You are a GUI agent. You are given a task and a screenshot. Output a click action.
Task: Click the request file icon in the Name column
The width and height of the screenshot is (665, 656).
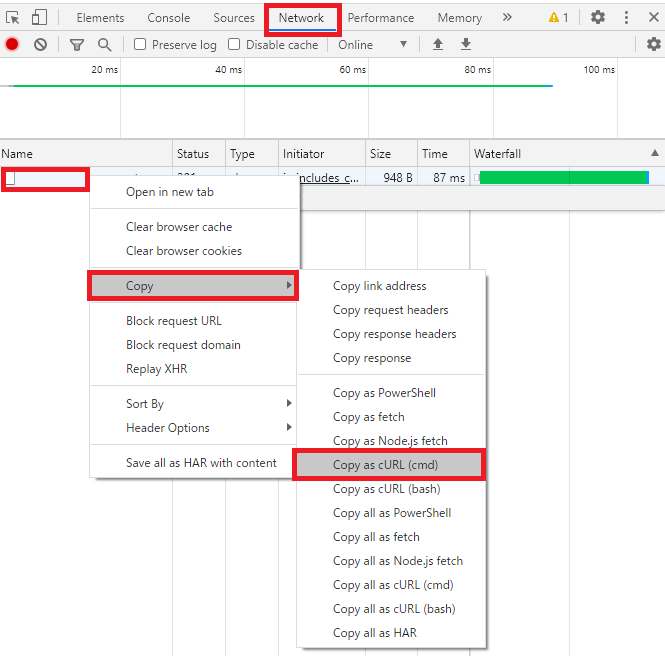pos(11,178)
